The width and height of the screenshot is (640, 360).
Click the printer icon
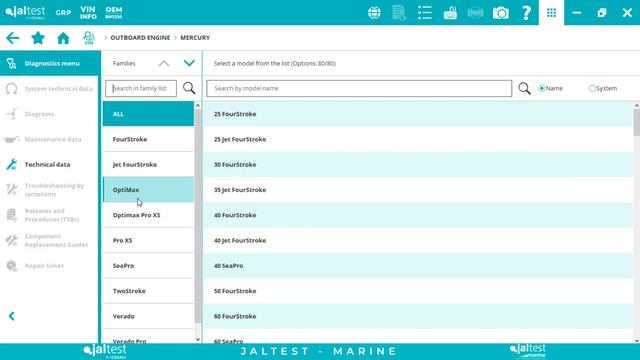[476, 13]
